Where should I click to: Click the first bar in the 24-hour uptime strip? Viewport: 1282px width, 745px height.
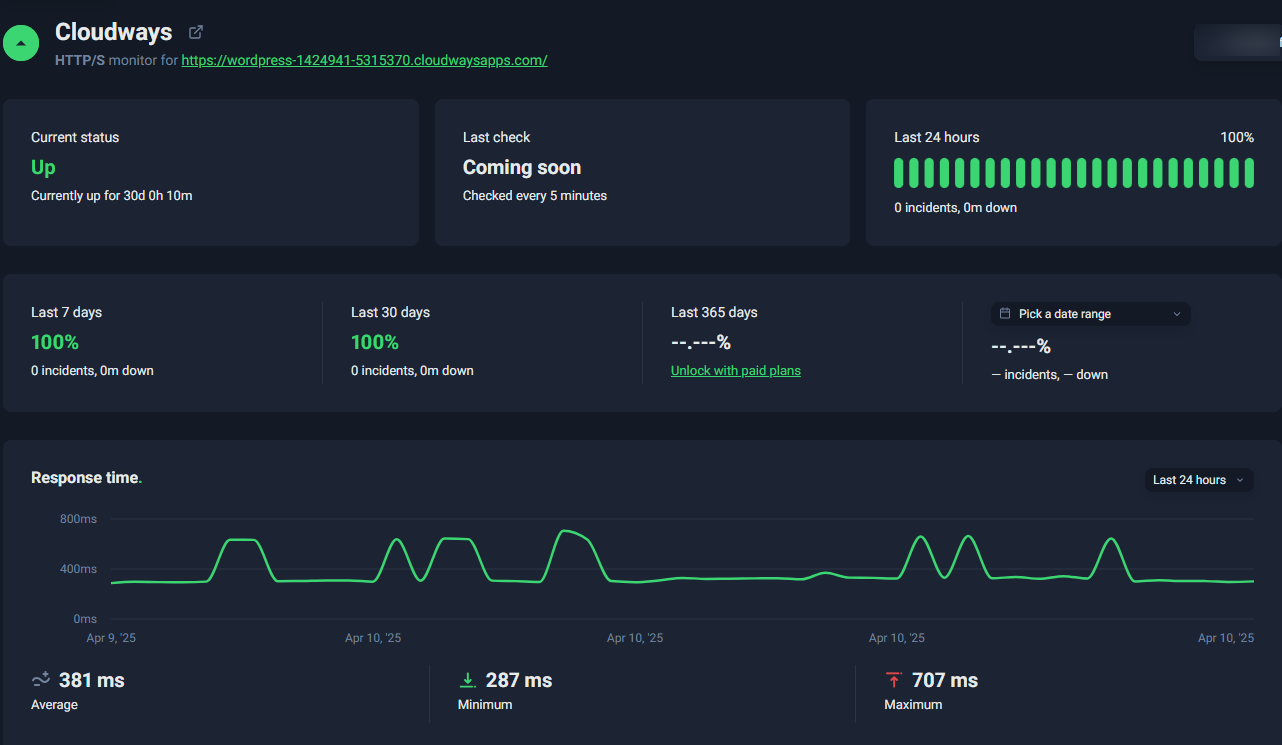(899, 173)
